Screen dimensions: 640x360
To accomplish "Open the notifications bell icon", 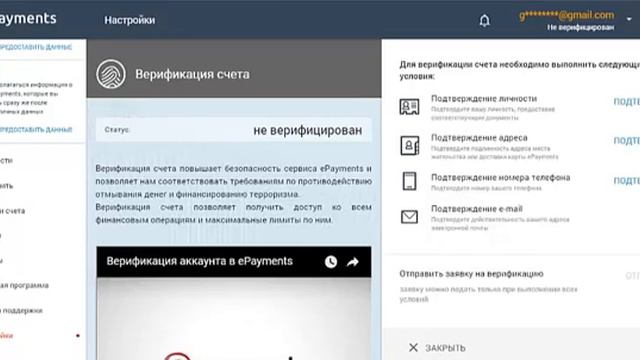I will click(484, 20).
